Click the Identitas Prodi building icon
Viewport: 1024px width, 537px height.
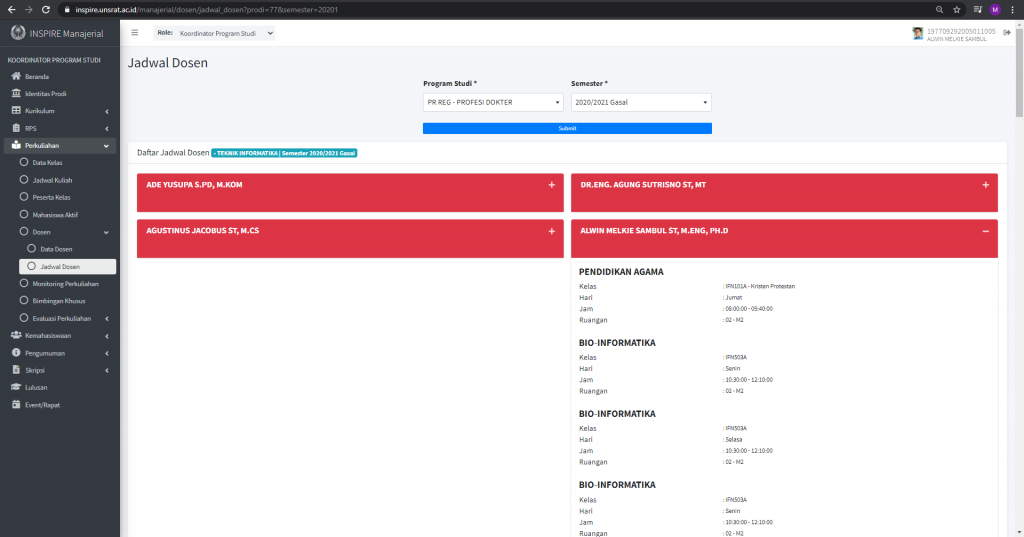16,93
